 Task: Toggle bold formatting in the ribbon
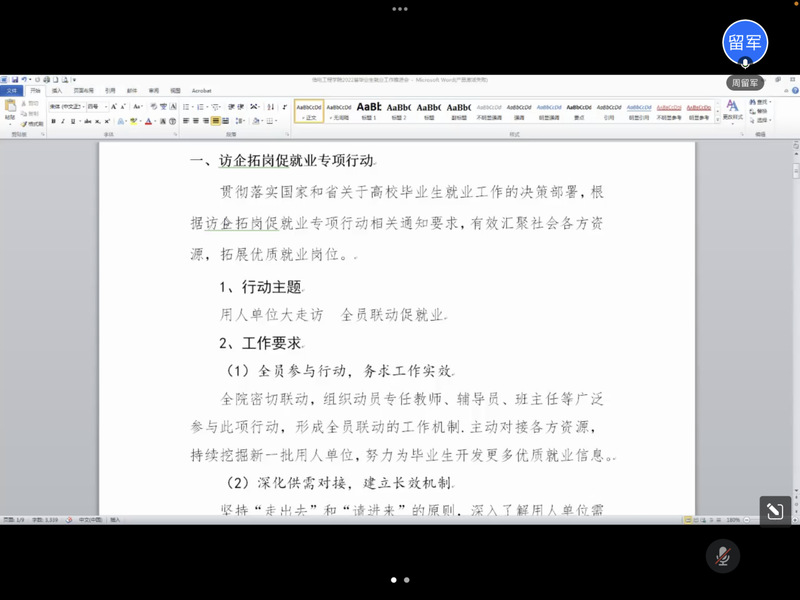(x=53, y=121)
